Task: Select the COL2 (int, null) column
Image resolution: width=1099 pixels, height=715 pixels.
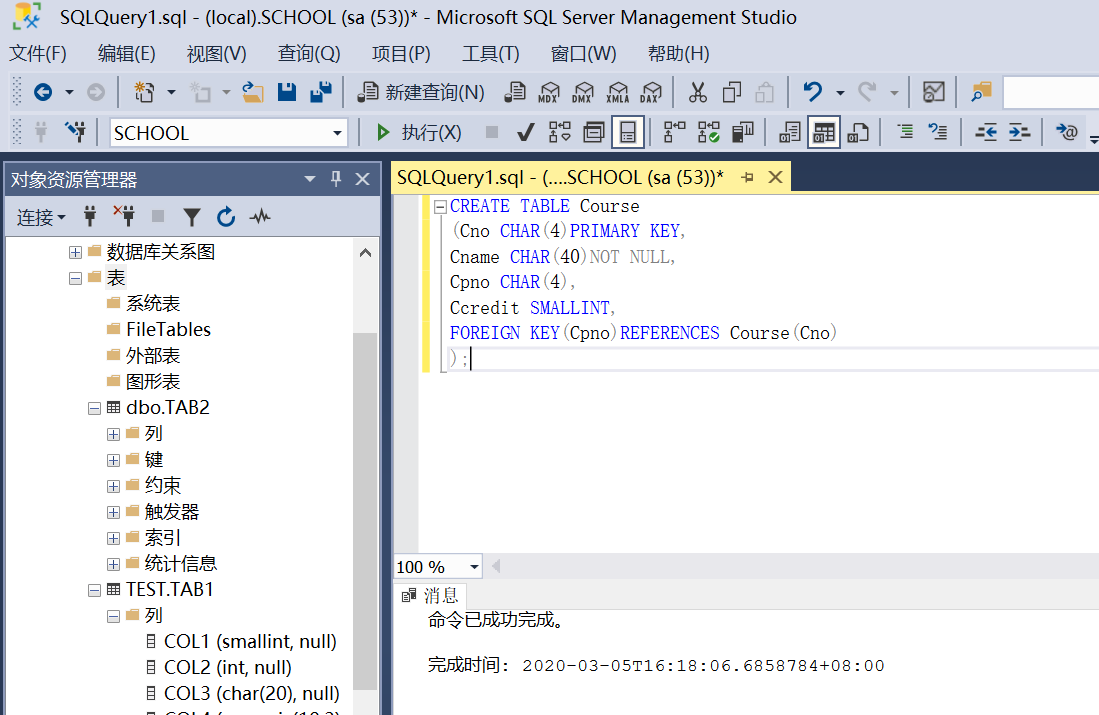Action: pyautogui.click(x=227, y=667)
